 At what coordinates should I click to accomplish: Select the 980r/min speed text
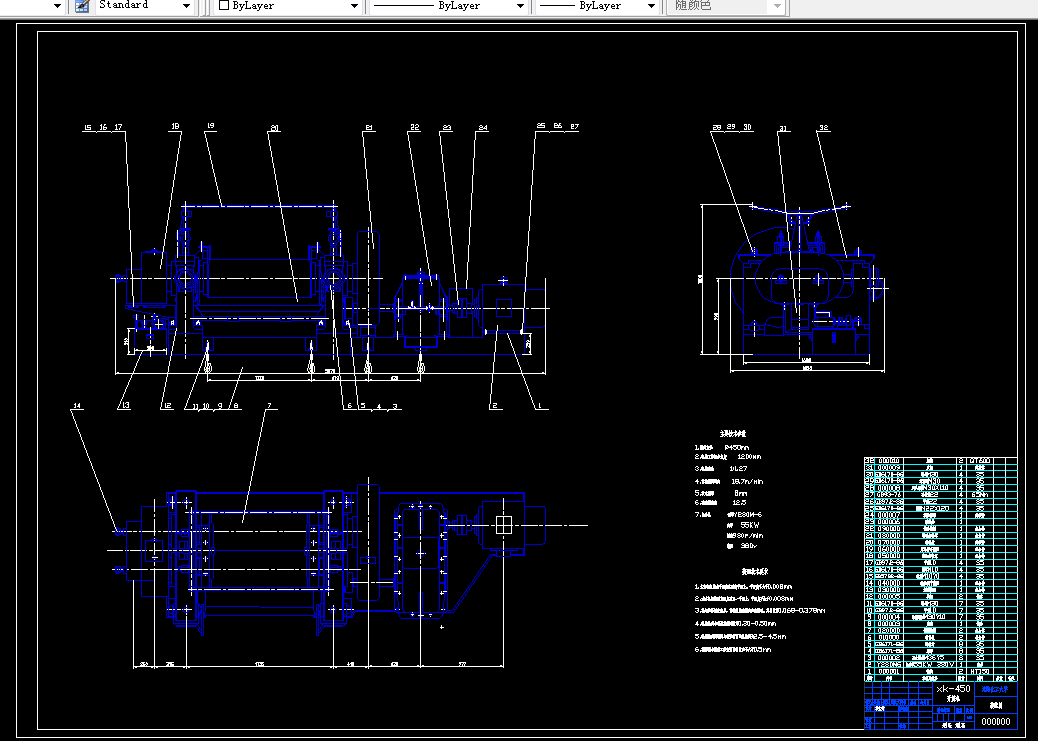pos(748,536)
